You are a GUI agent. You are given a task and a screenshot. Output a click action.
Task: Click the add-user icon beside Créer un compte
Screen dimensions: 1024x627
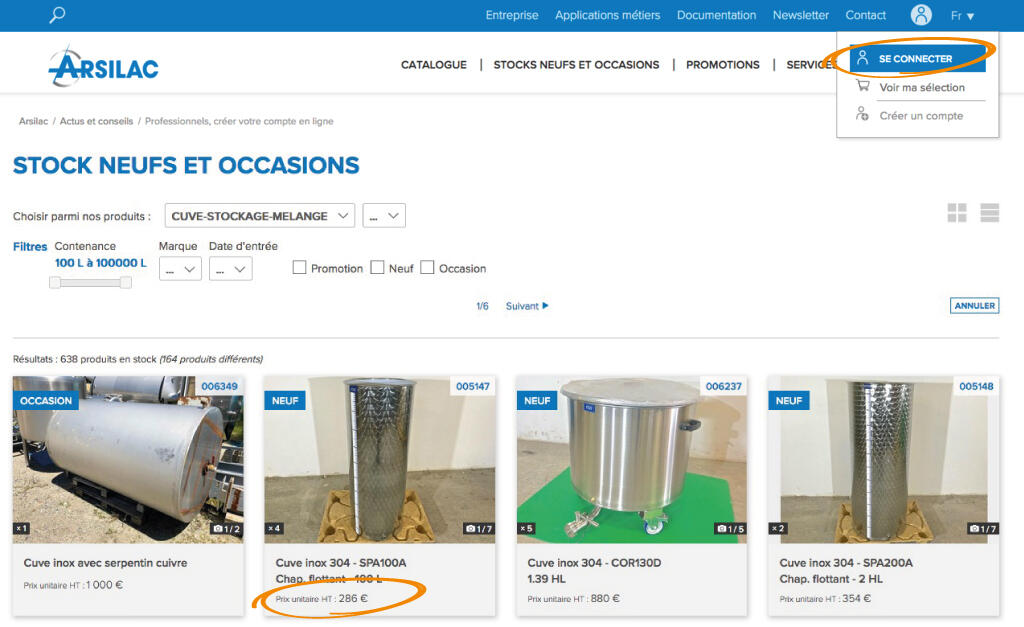(x=862, y=114)
